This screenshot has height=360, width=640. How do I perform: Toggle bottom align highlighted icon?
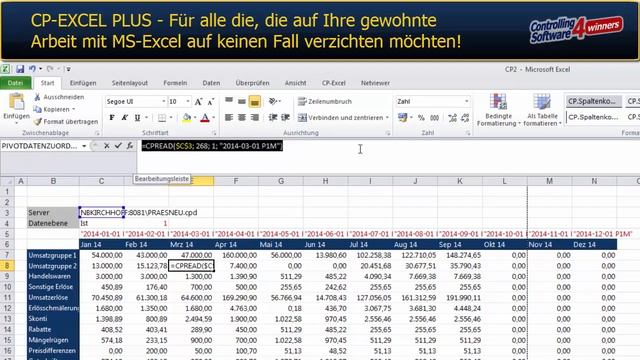255,101
